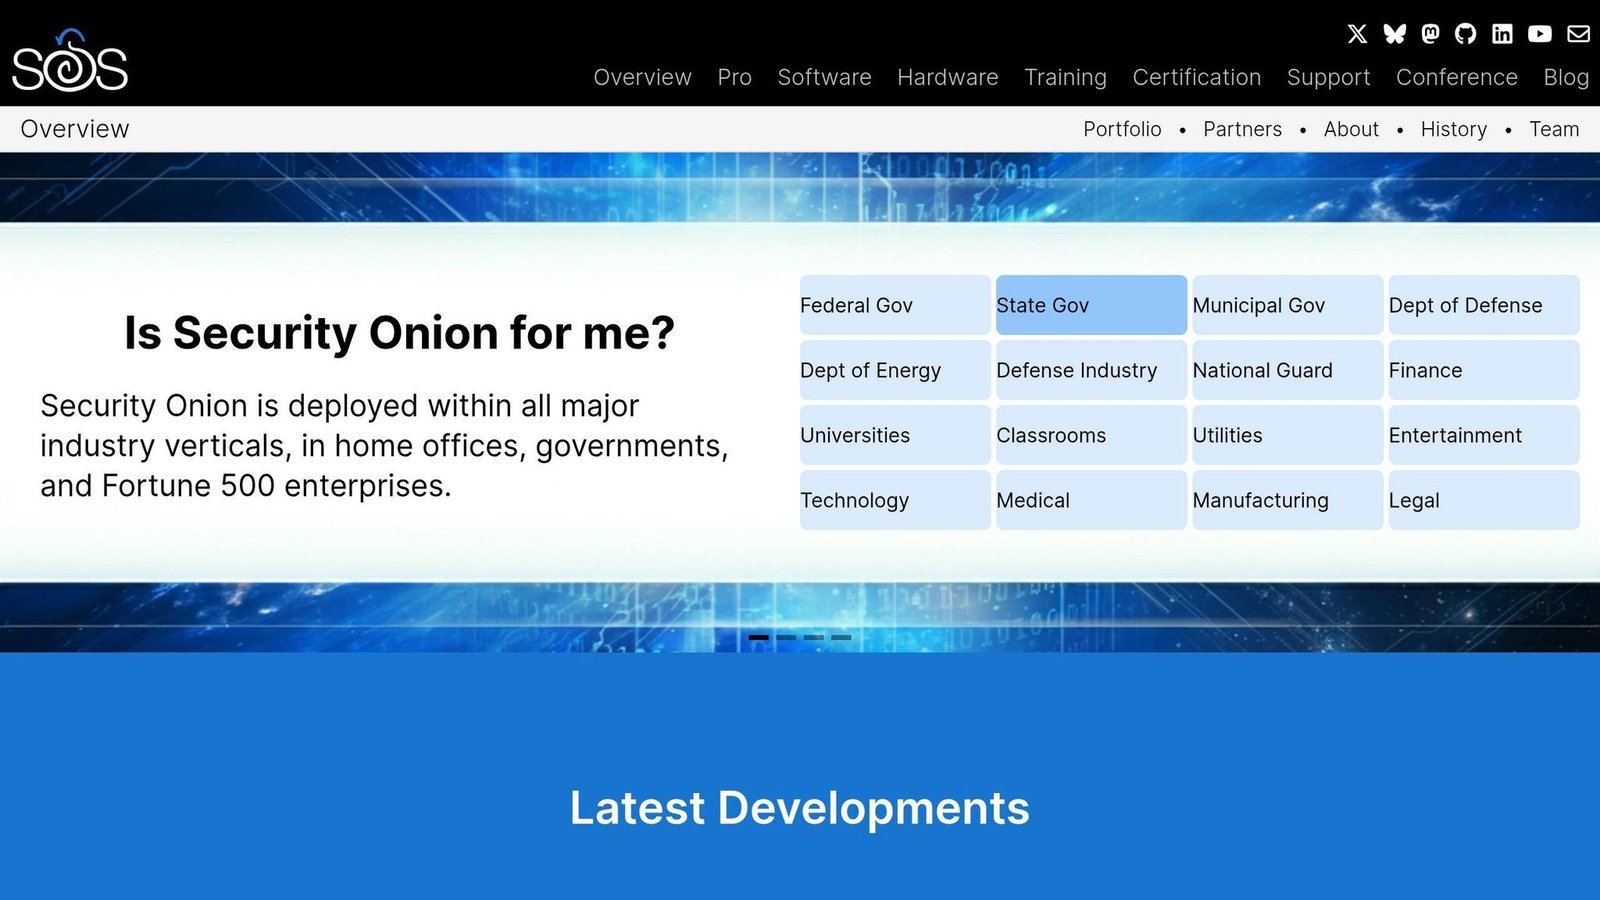
Task: Select the Universities tile
Action: [895, 435]
